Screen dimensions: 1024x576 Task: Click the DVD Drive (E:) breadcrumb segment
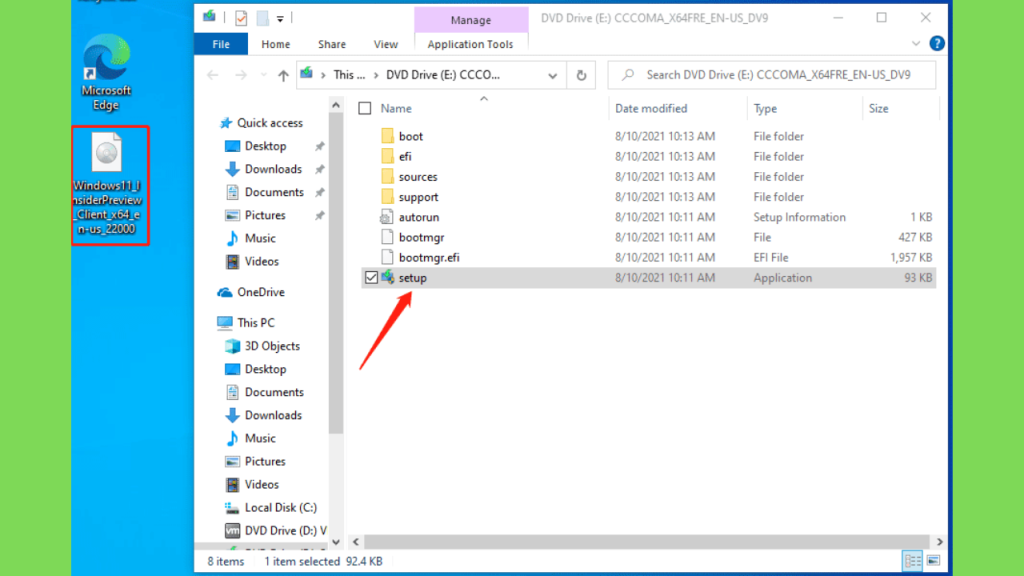click(x=443, y=75)
